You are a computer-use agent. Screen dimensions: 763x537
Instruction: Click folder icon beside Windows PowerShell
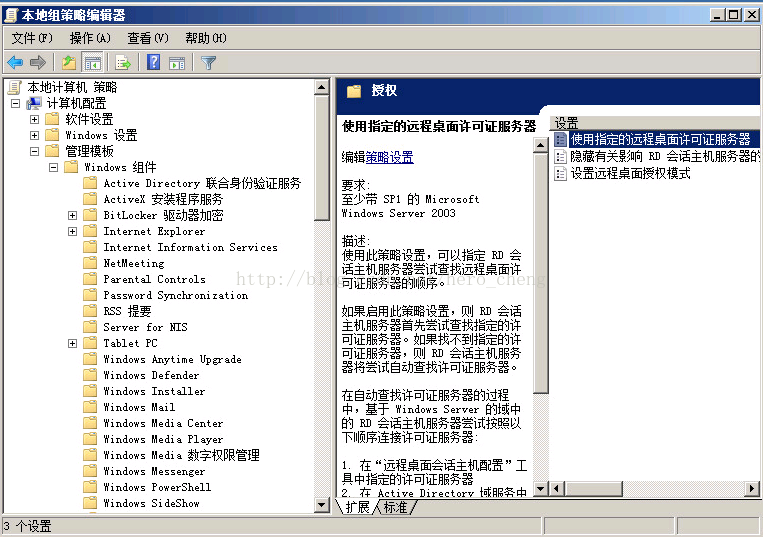(x=90, y=487)
